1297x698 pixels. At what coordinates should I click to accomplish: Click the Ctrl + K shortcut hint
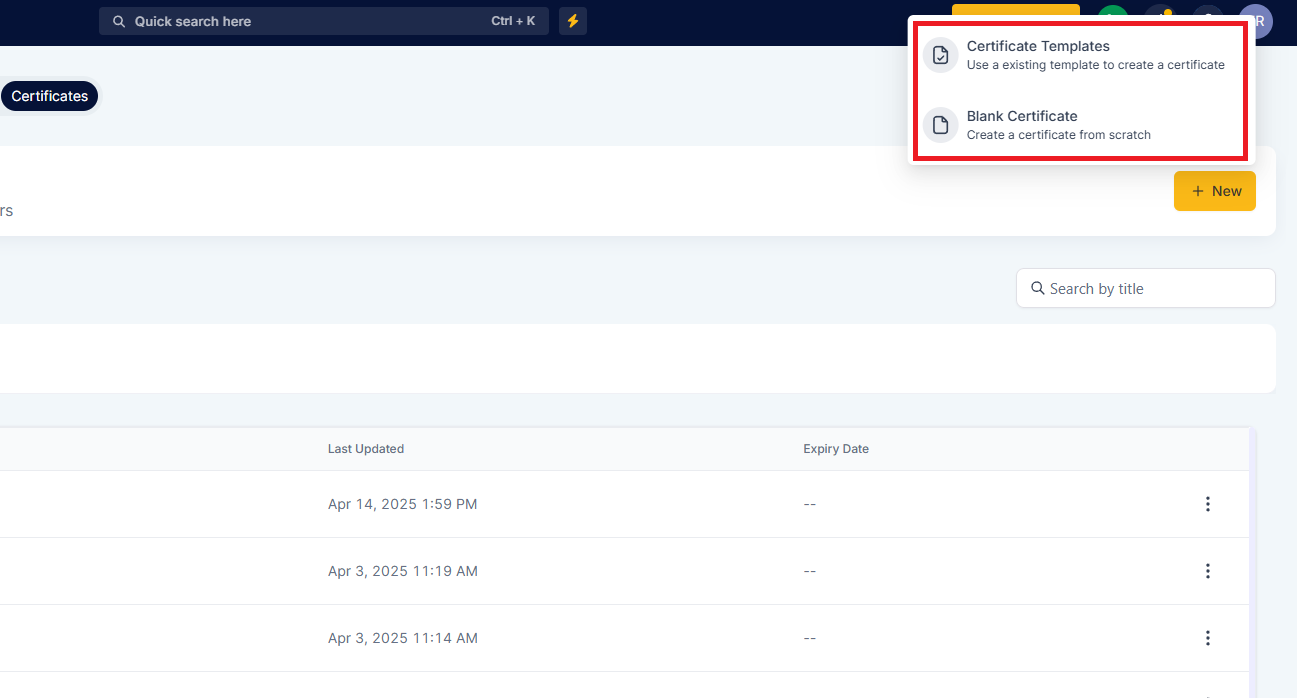coord(513,21)
